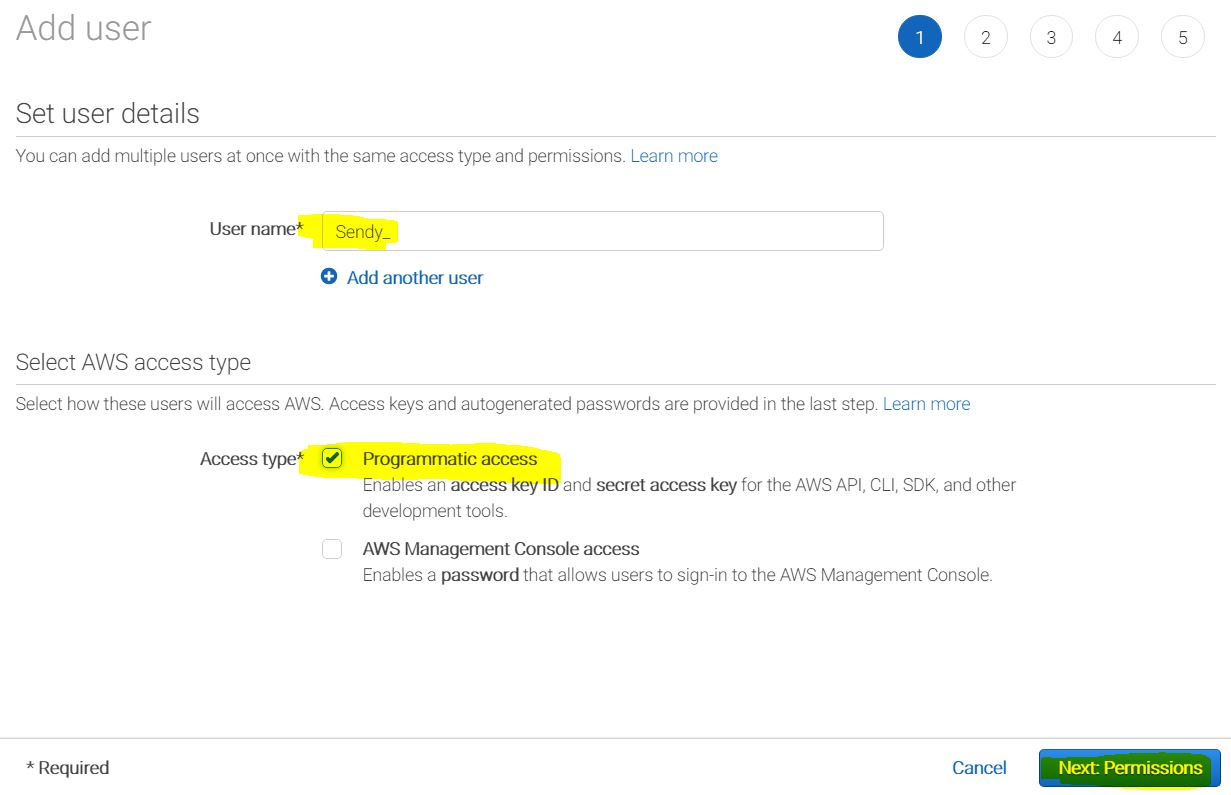Click the Programmatic access label text
The height and width of the screenshot is (795, 1231).
(450, 459)
